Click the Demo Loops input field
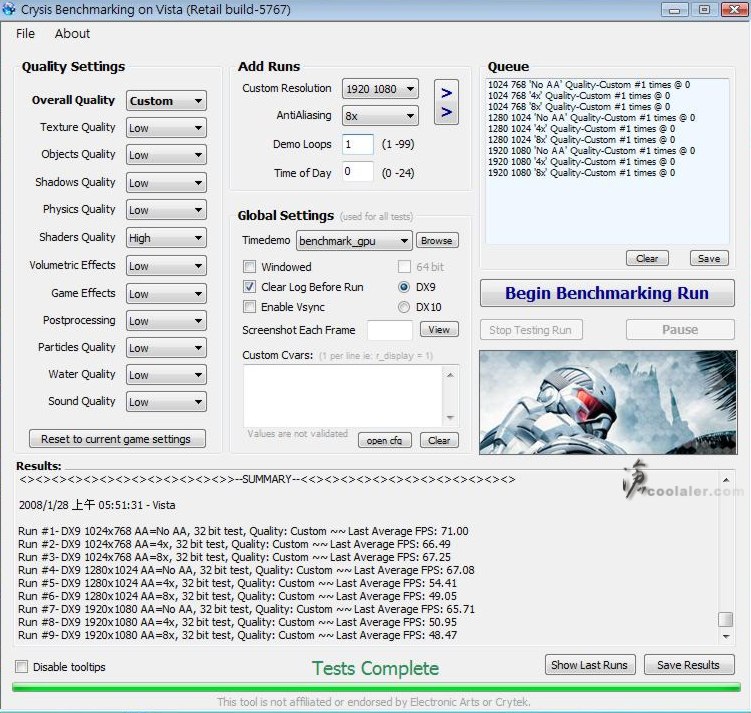Screen dimensions: 751x713 point(358,144)
